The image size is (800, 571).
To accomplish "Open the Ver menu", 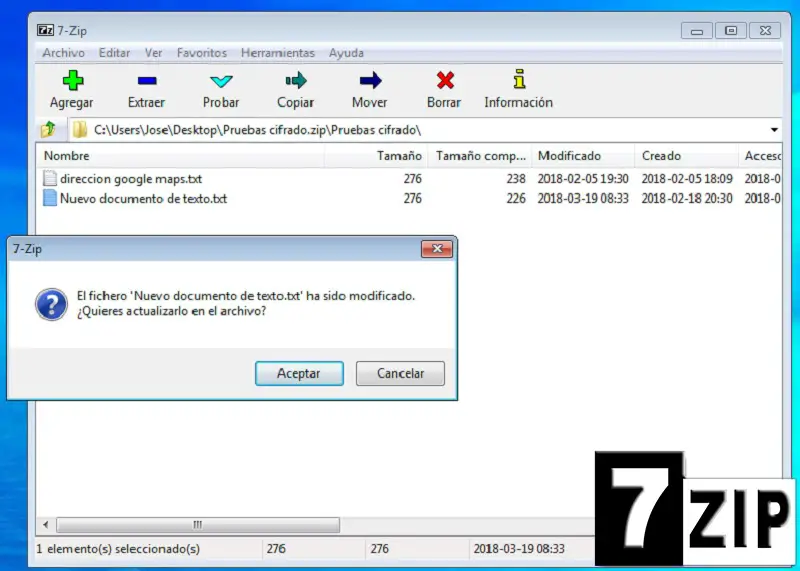I will (154, 53).
